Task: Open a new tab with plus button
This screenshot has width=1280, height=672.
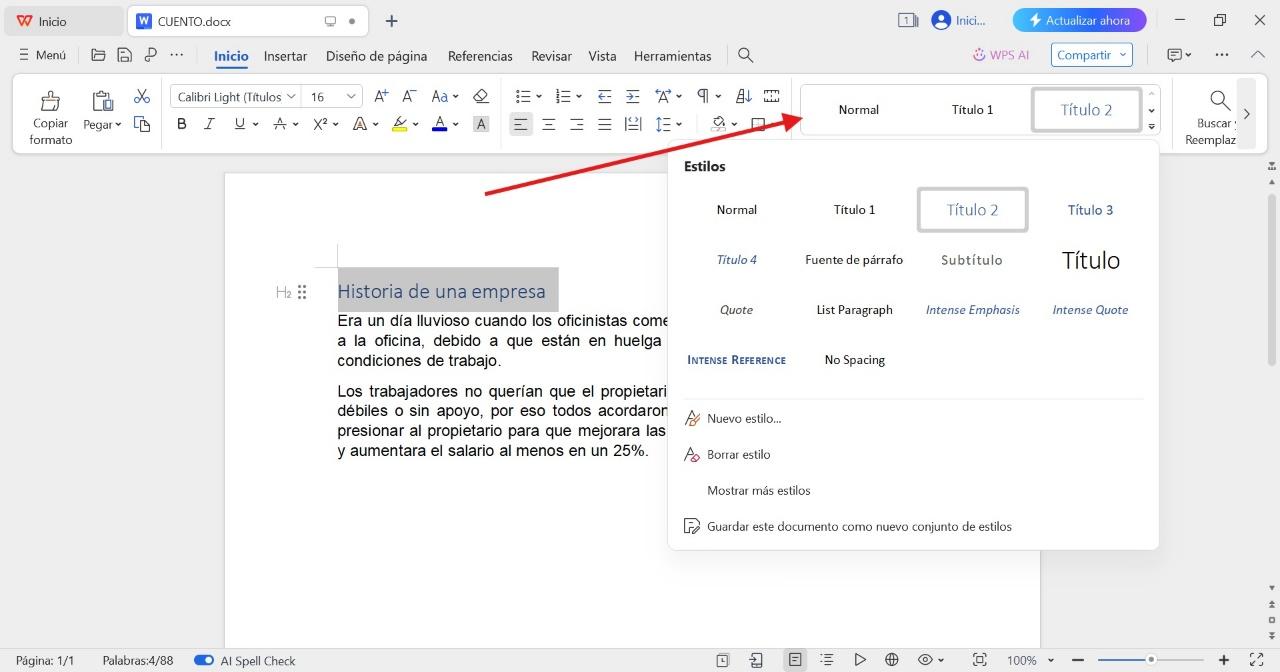Action: point(392,21)
